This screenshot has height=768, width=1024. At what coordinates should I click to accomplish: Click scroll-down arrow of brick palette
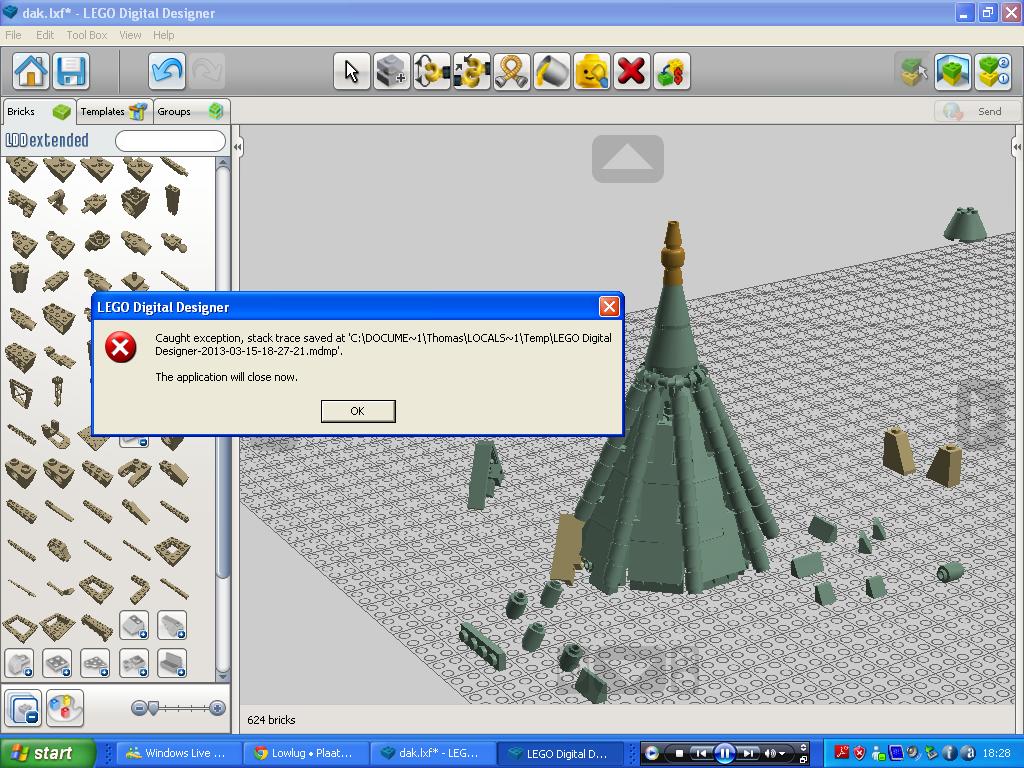223,676
